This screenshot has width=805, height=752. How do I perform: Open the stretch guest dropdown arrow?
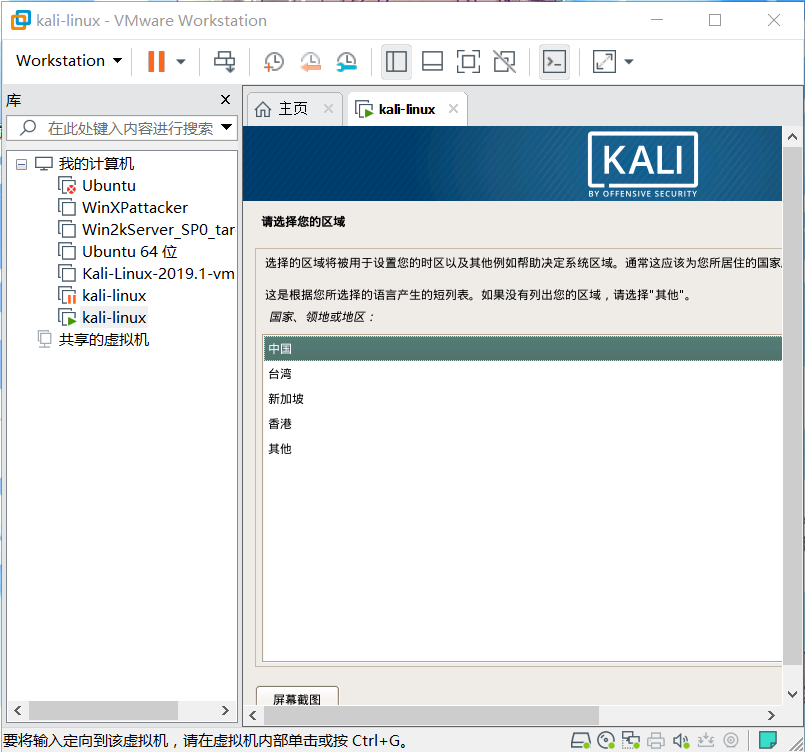point(629,62)
